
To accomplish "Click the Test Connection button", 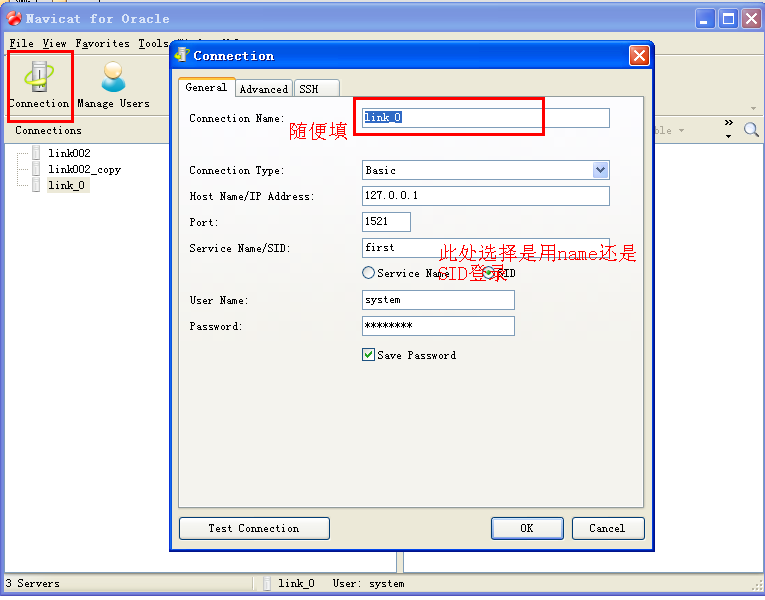I will [254, 528].
